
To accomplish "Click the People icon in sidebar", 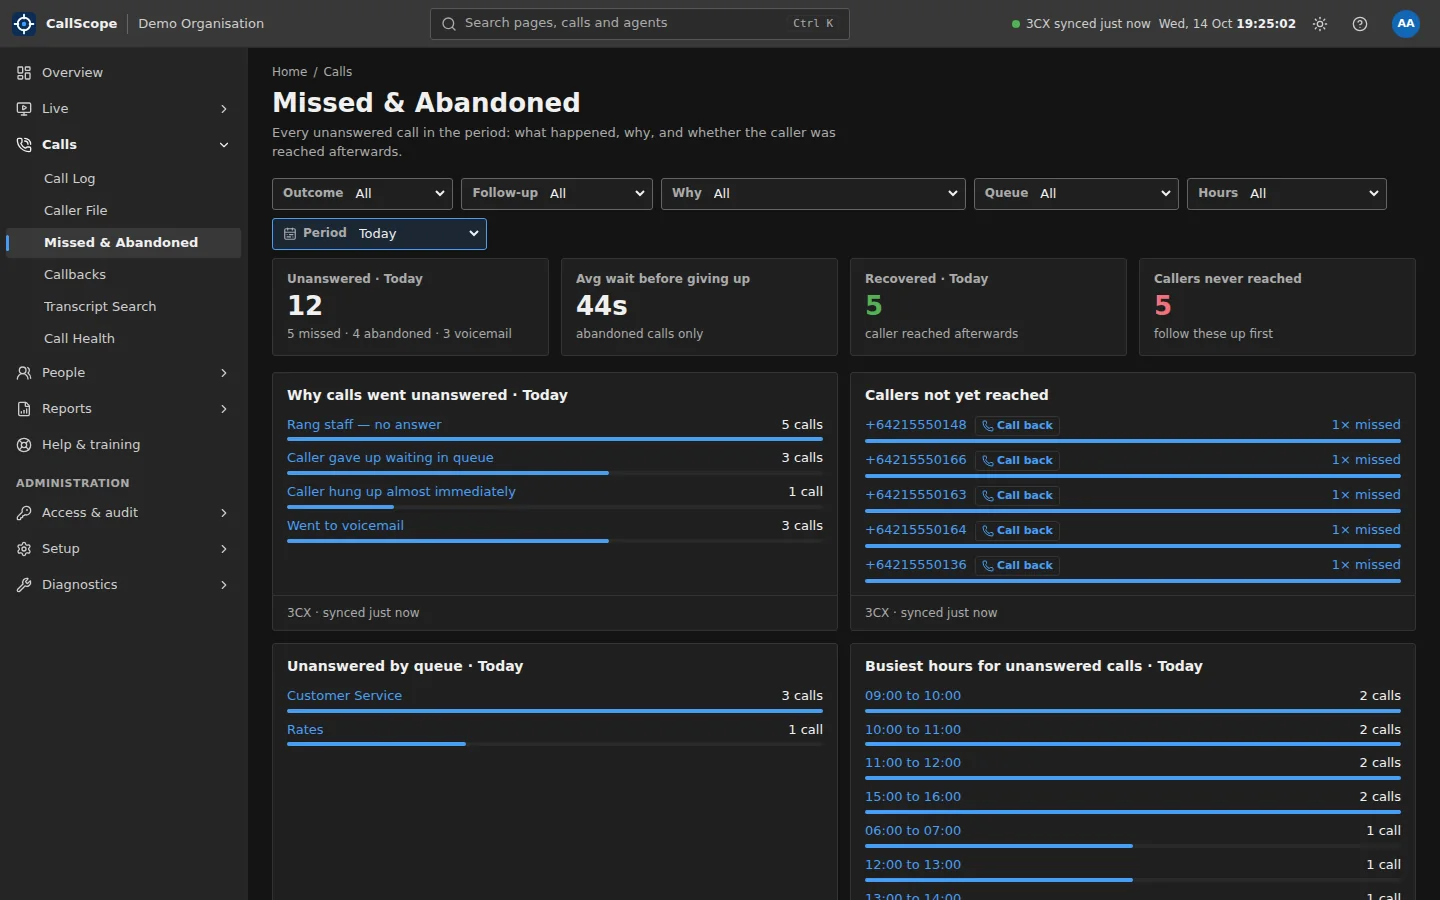I will (x=24, y=373).
